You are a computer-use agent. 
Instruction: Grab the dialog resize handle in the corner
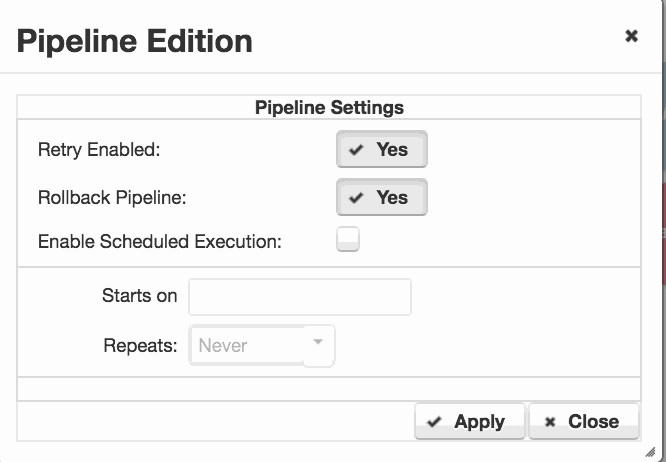pos(650,452)
